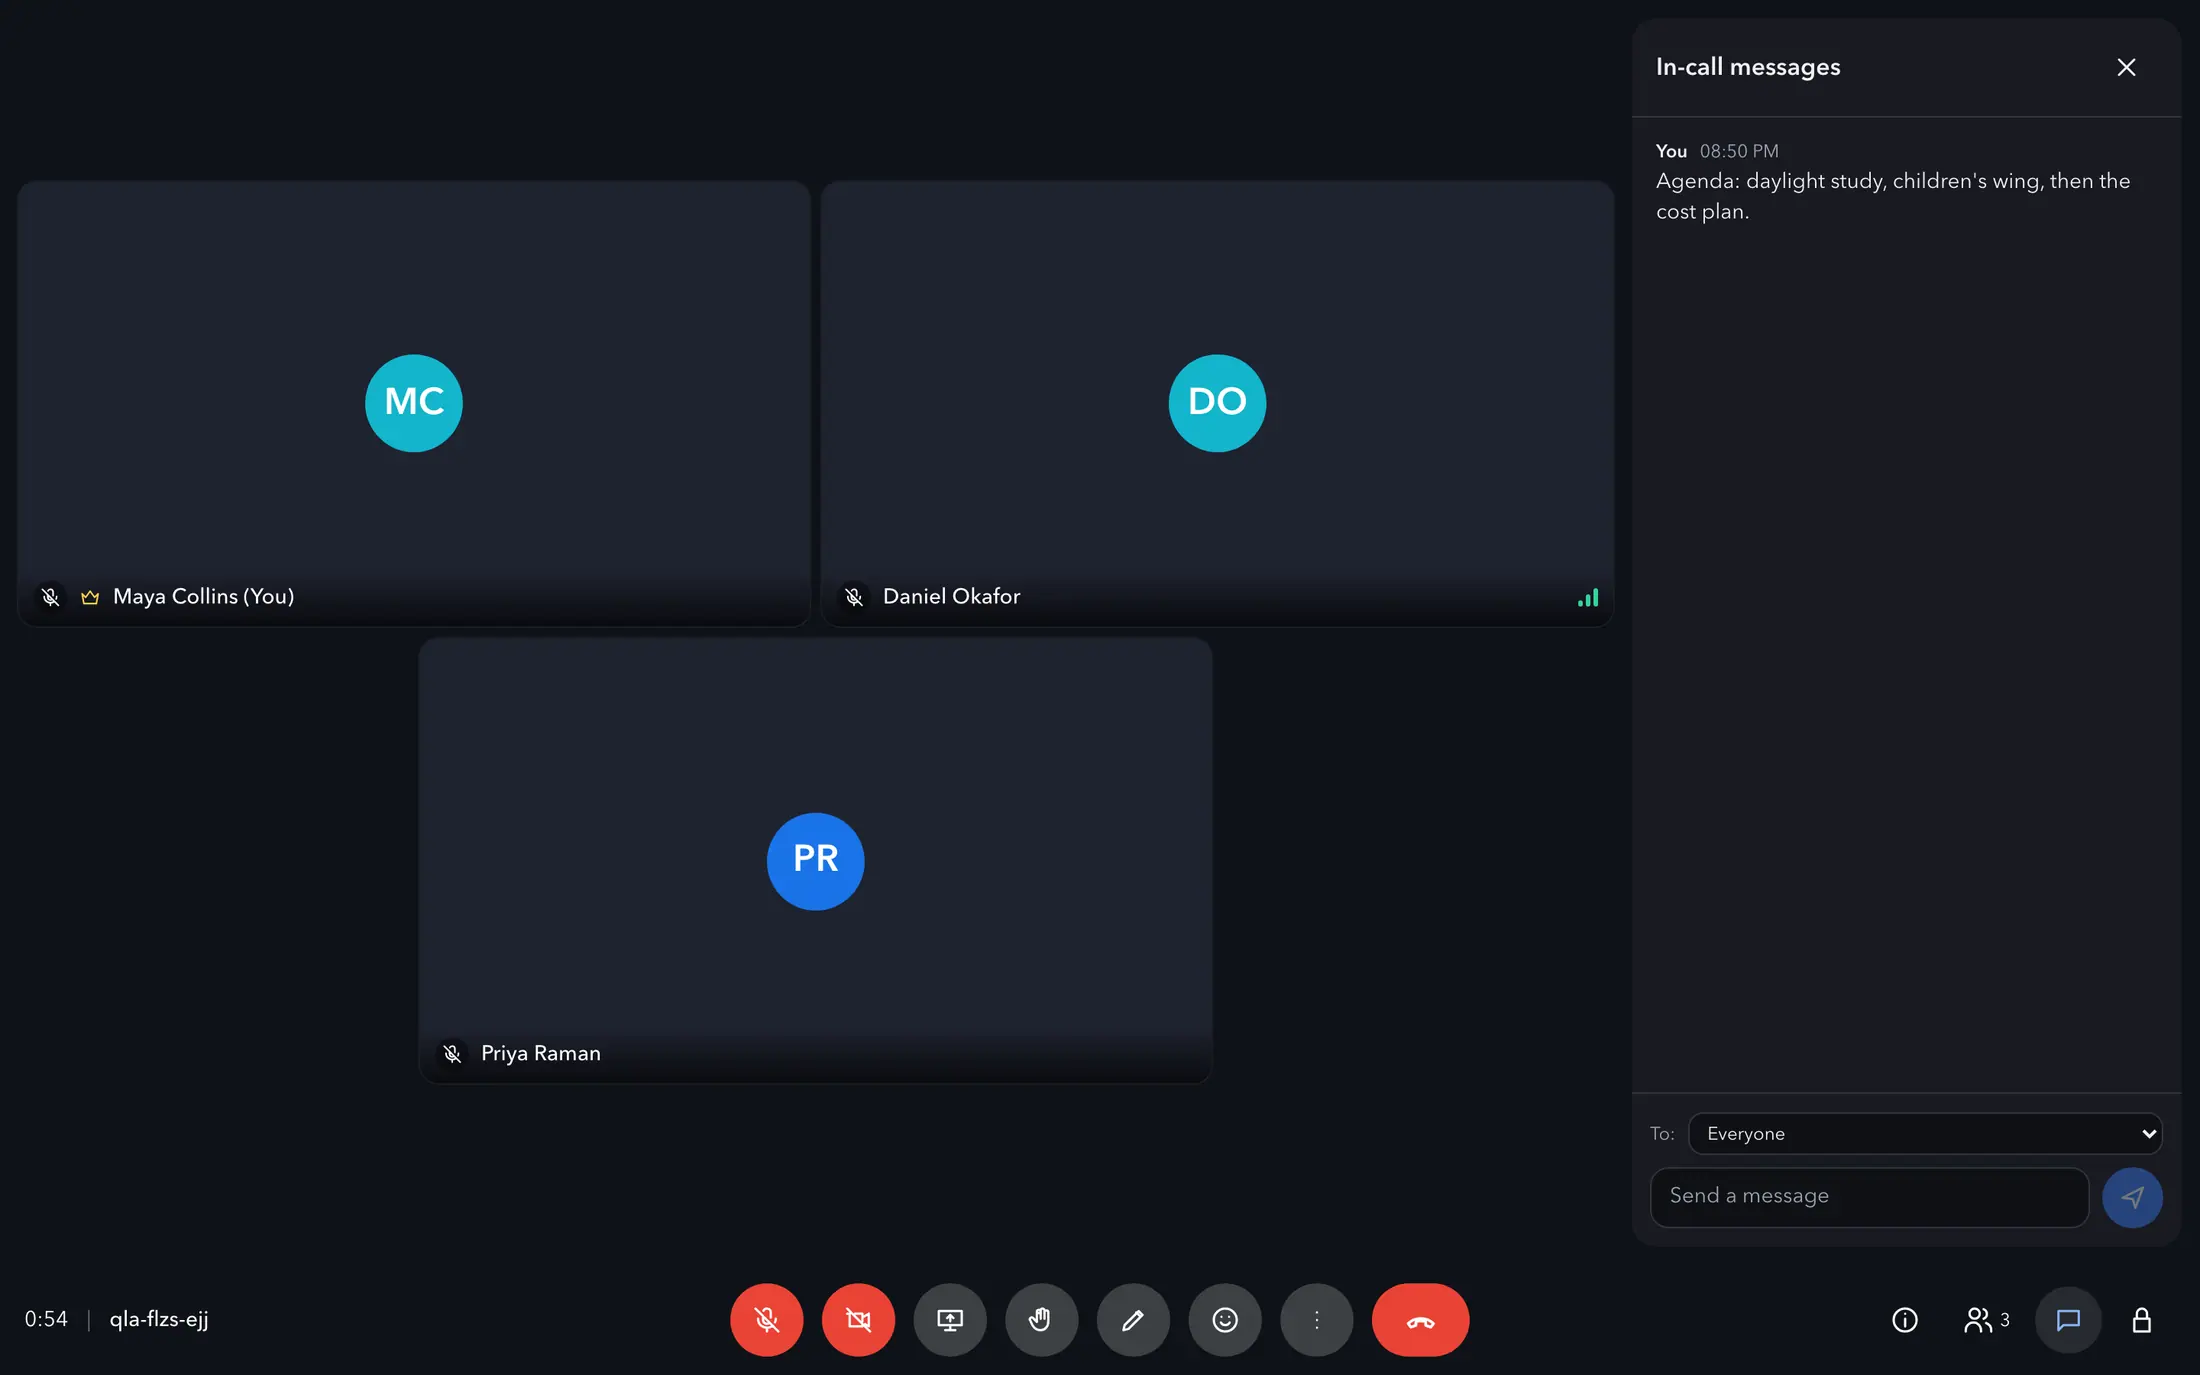The height and width of the screenshot is (1375, 2200).
Task: Open the 'Everyone' recipient dropdown
Action: click(1925, 1133)
